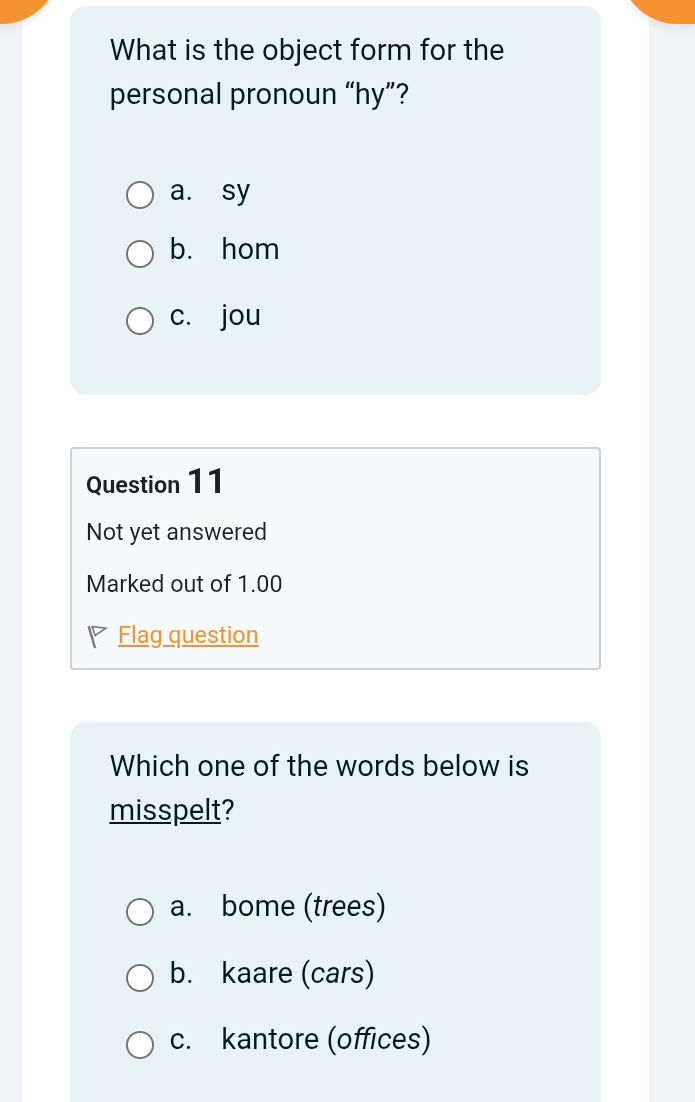Click the "hom" answer label text
This screenshot has width=695, height=1102.
click(x=250, y=249)
